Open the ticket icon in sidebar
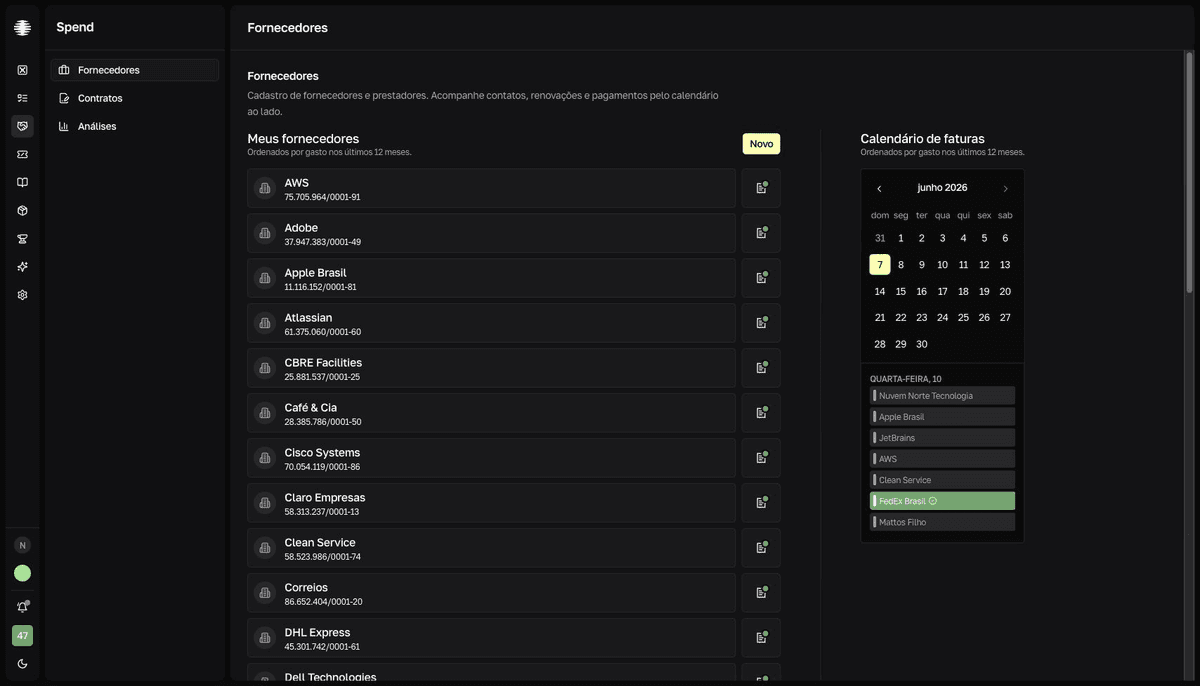Image resolution: width=1200 pixels, height=686 pixels. tap(22, 154)
